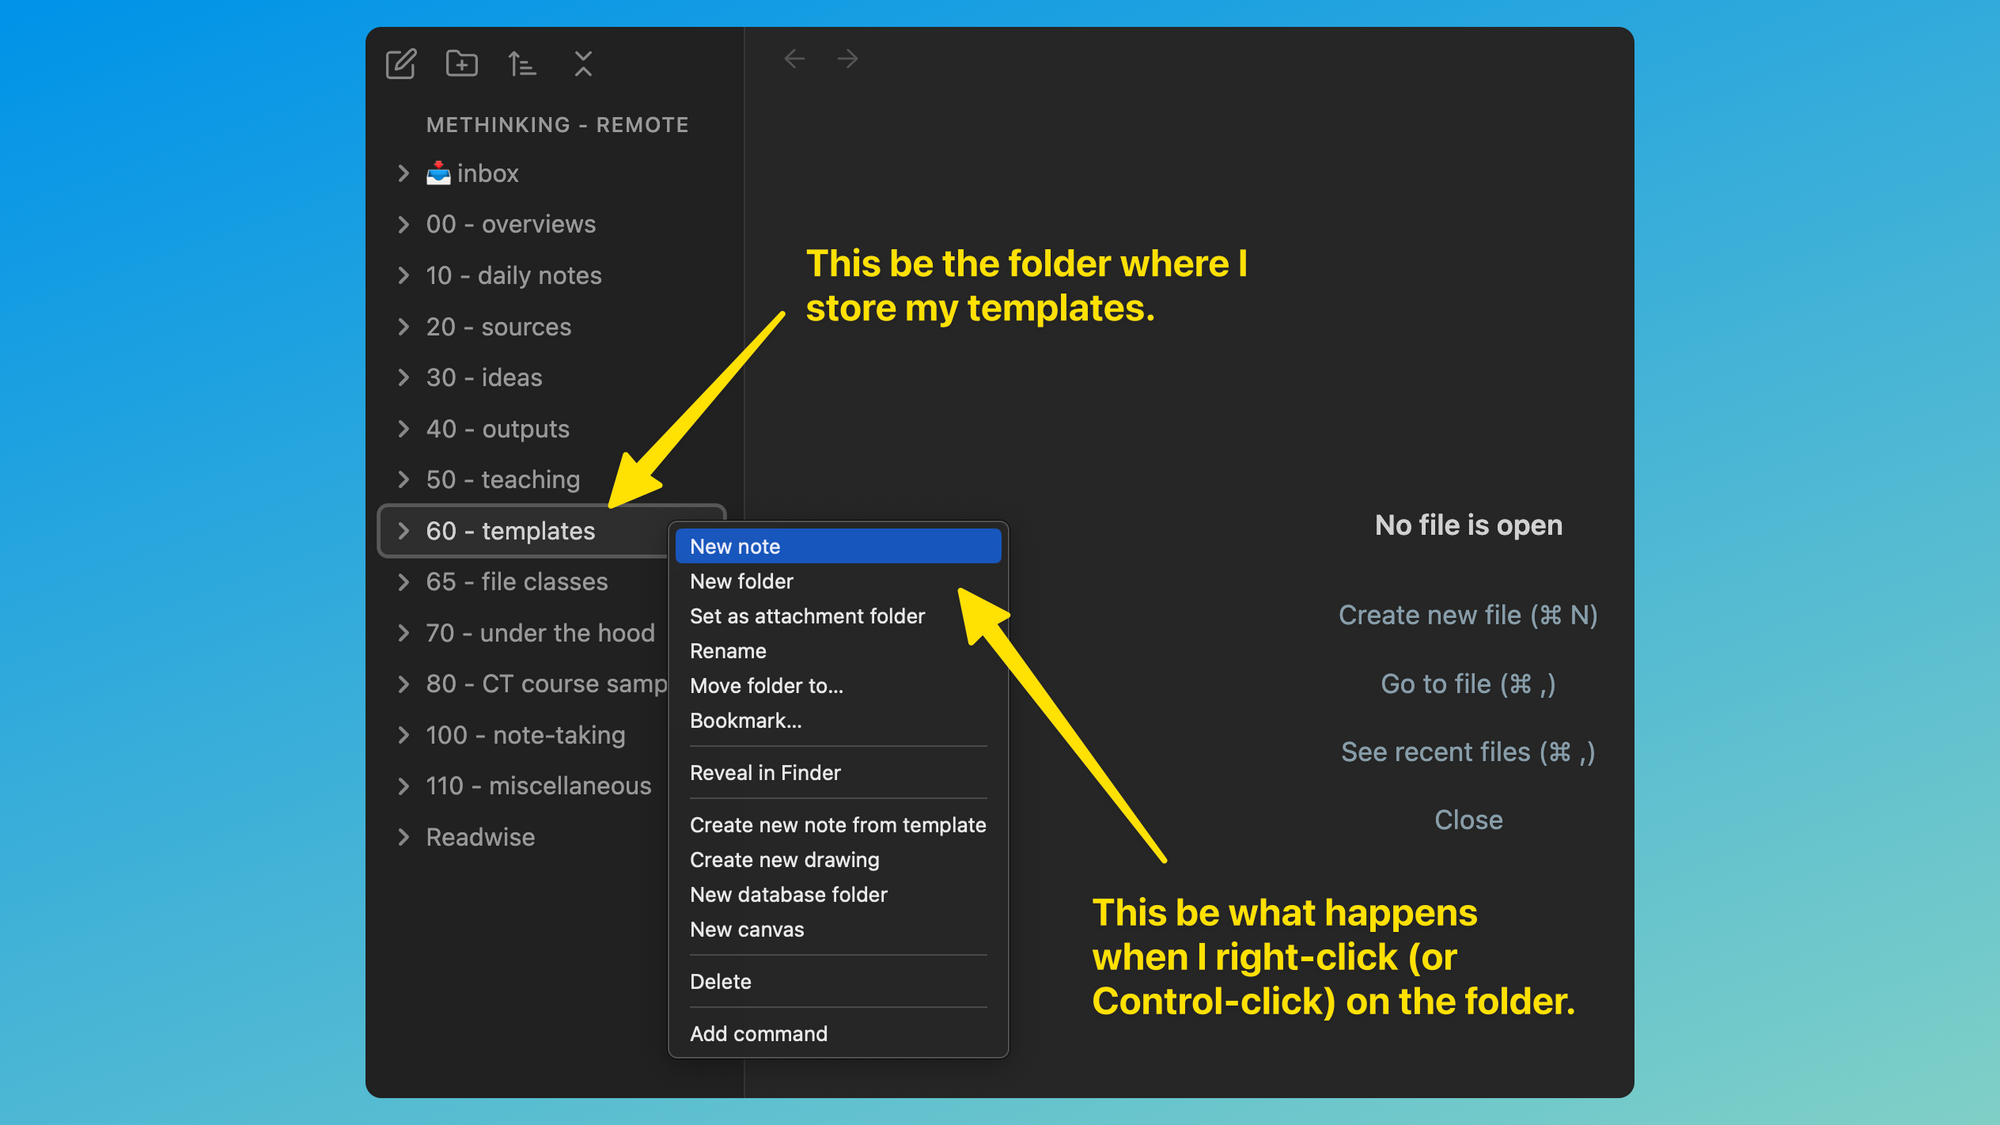Viewport: 2000px width, 1125px height.
Task: Navigate forward with the right arrow
Action: click(x=847, y=59)
